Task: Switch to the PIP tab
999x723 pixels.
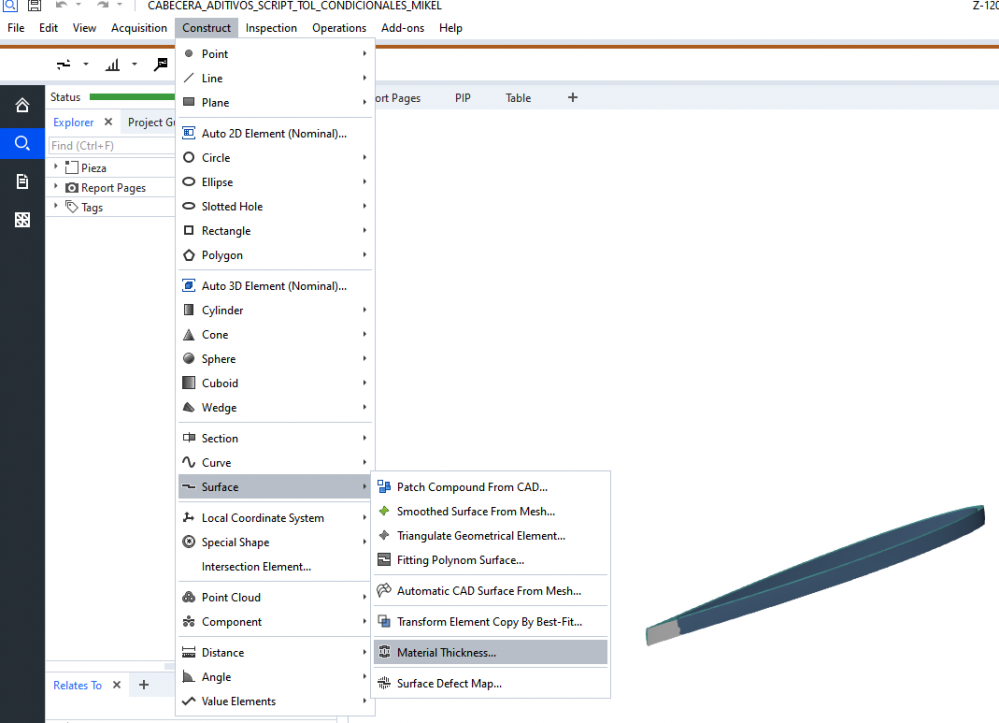Action: point(462,98)
